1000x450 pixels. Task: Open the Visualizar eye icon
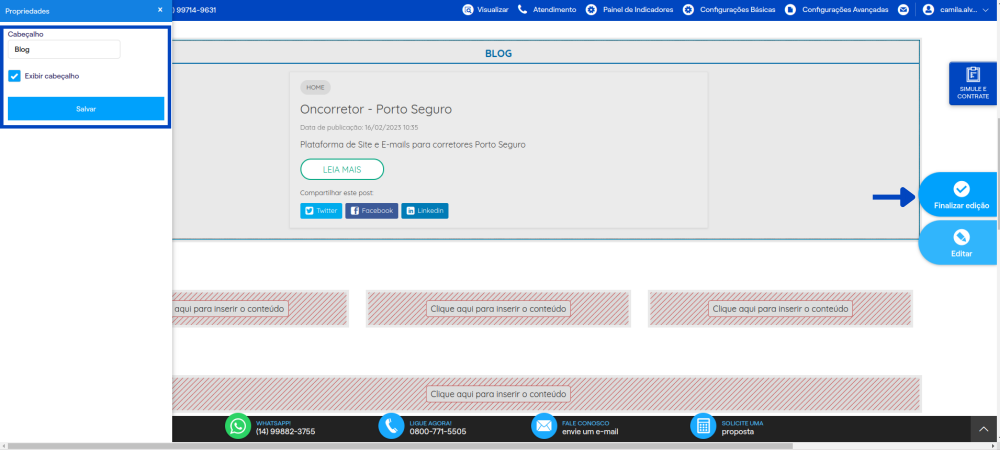(468, 10)
